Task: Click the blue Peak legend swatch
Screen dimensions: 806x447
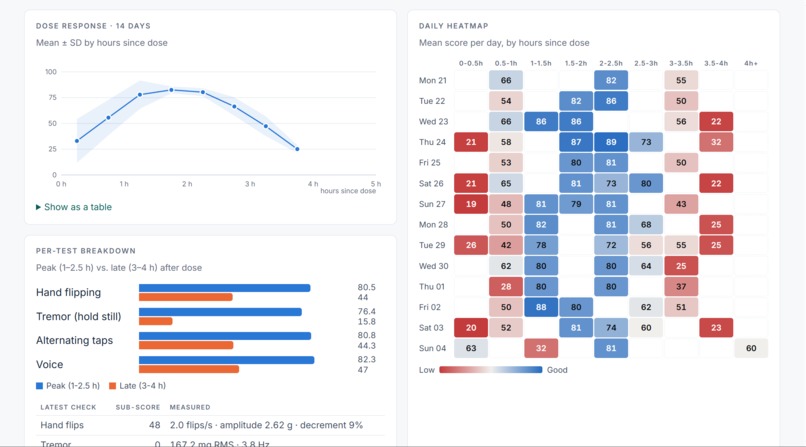Action: point(40,386)
